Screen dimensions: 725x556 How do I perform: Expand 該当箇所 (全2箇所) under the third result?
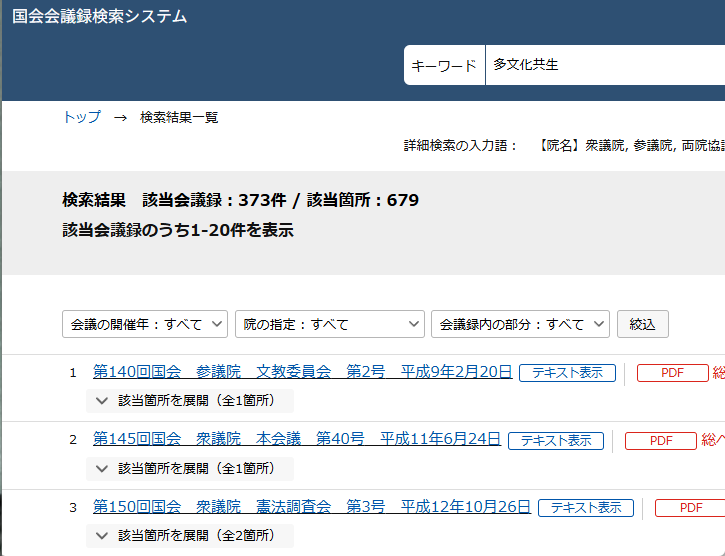tap(190, 536)
